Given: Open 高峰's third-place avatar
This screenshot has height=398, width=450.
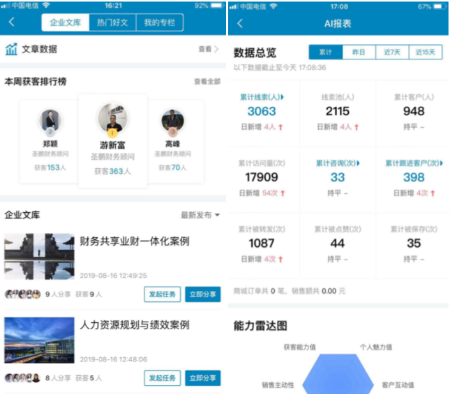Looking at the screenshot, I should pos(173,120).
